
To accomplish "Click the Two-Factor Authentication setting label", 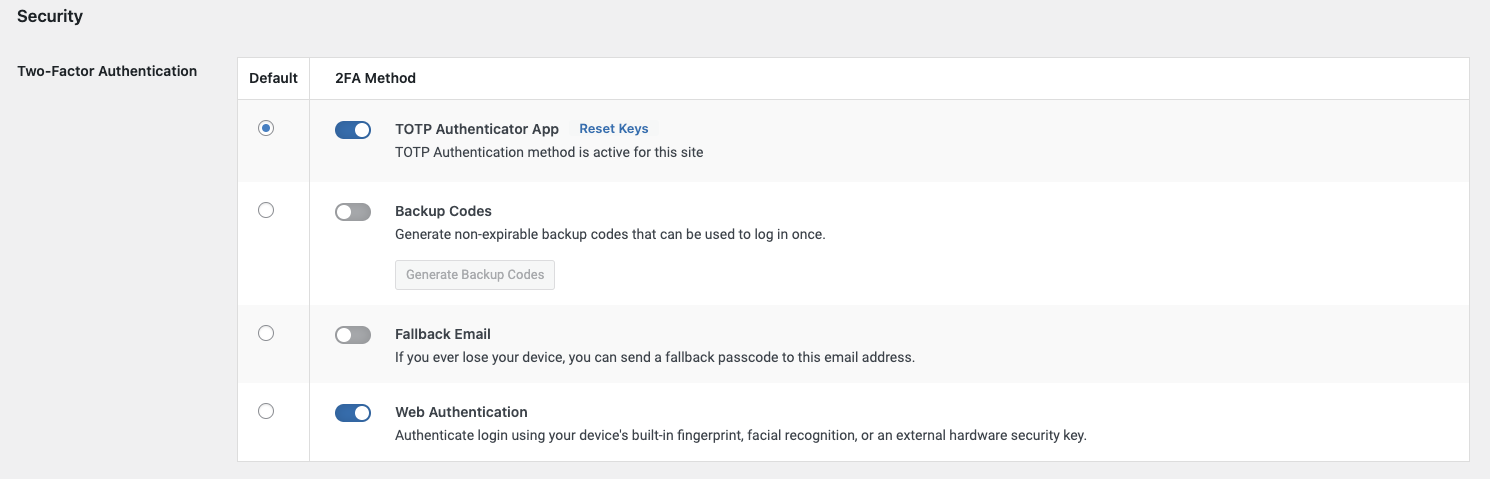I will tap(107, 71).
